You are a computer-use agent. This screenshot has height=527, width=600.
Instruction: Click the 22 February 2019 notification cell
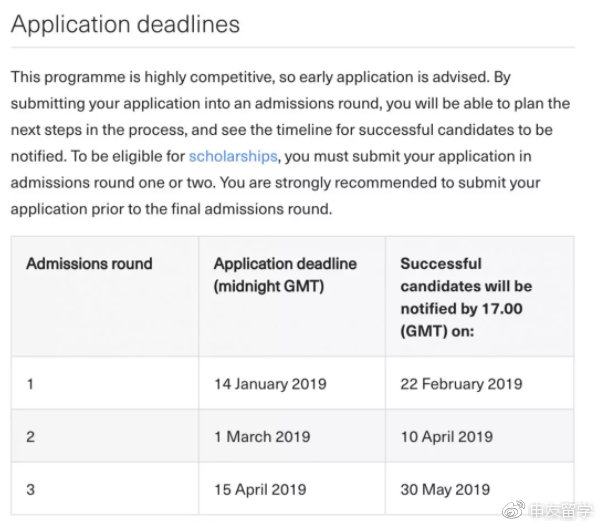(479, 383)
